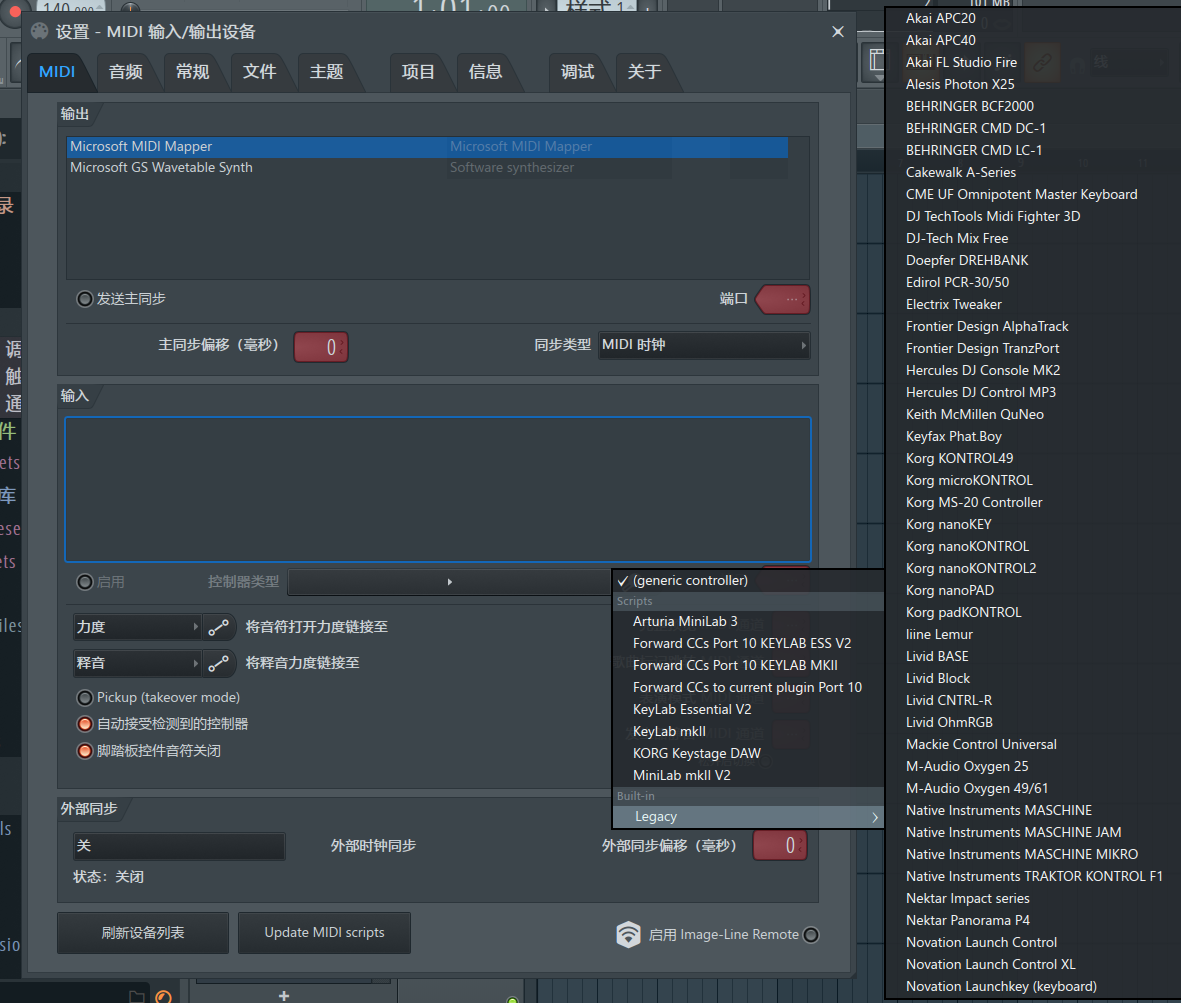
Task: Choose CME UF Omnipotent Master Keyboard
Action: [1033, 194]
